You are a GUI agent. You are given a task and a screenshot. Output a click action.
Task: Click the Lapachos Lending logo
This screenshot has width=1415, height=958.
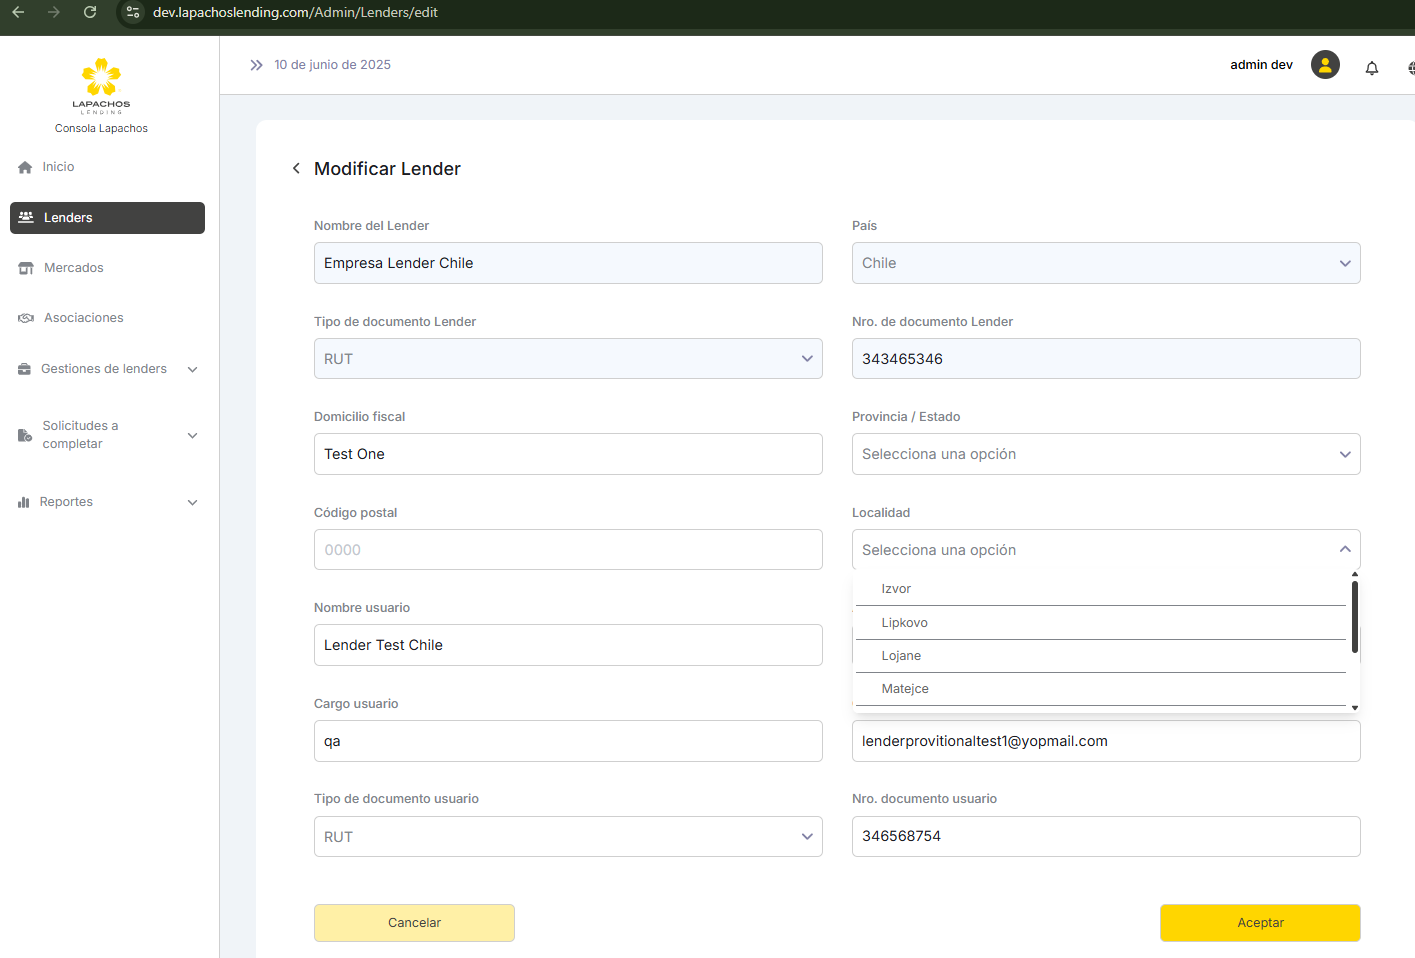(x=101, y=87)
